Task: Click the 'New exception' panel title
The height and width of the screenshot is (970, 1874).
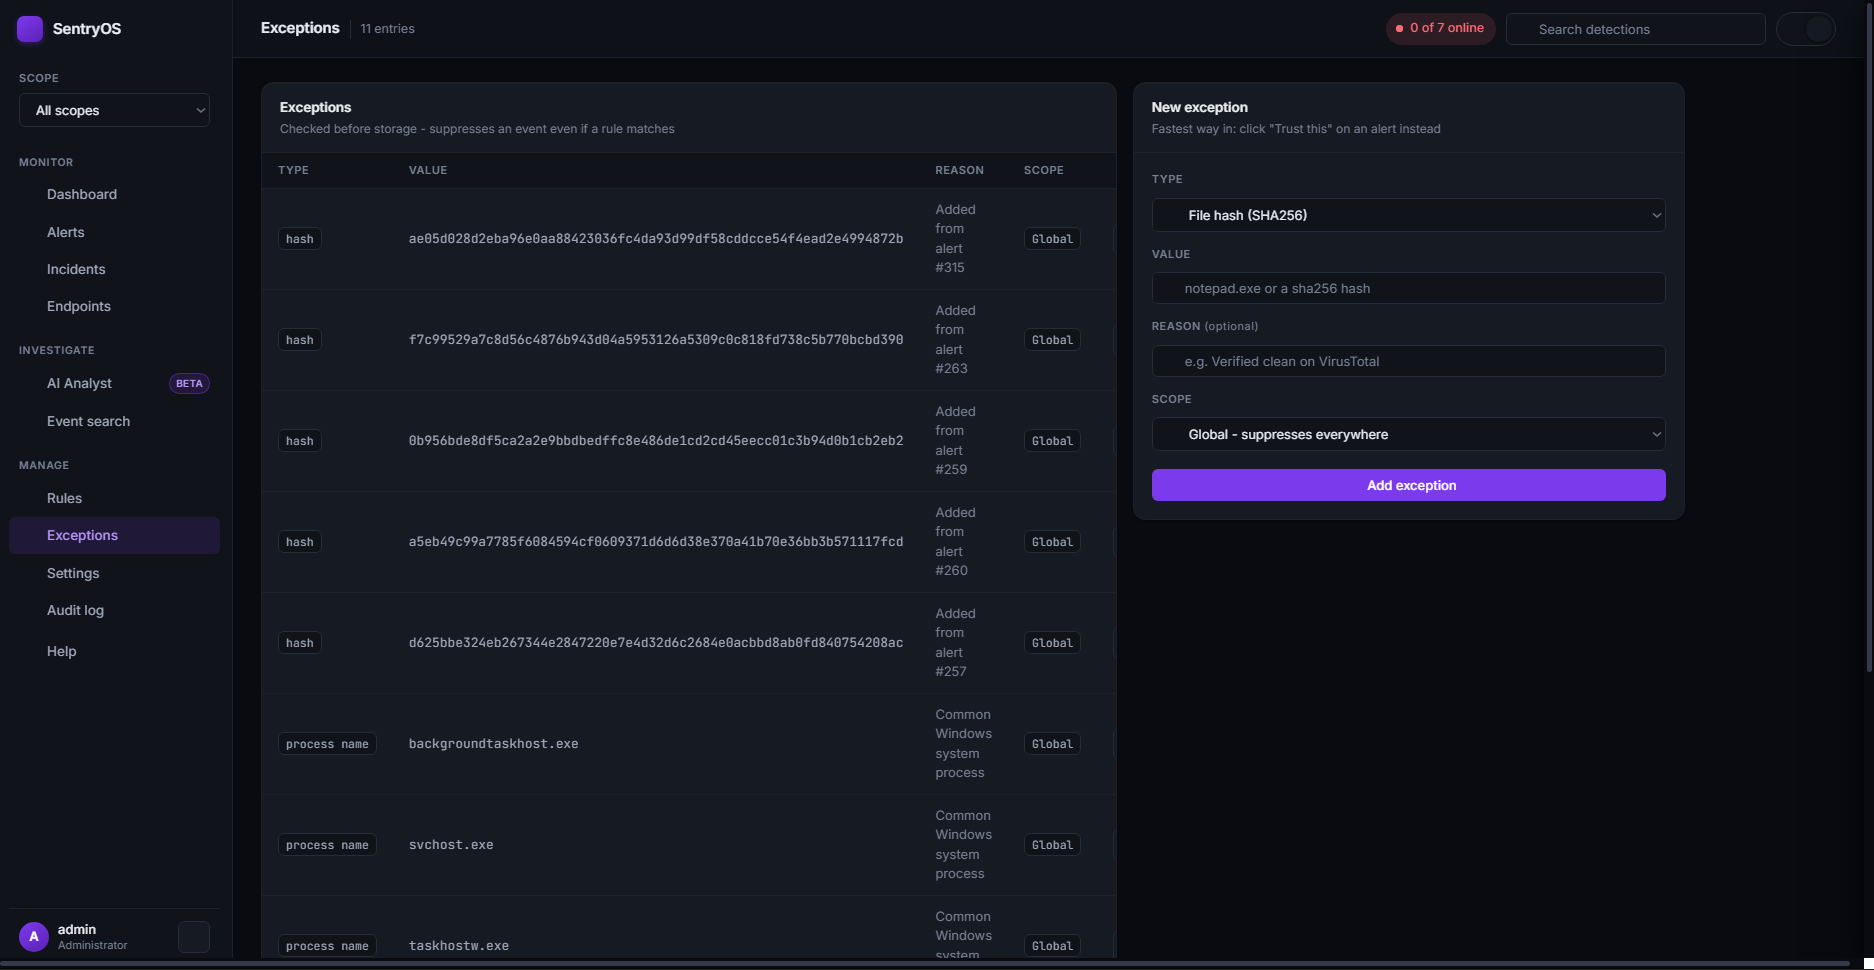Action: 1199,107
